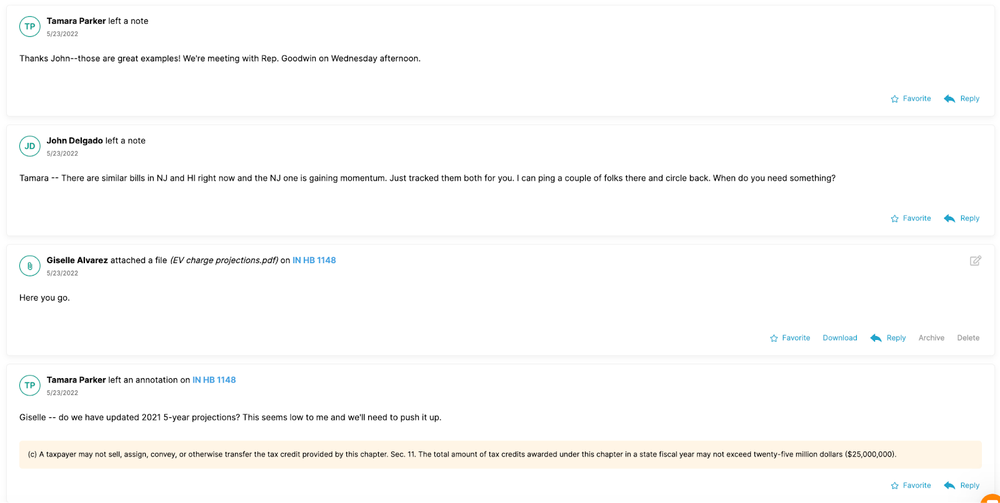Click the reply arrow on the annotation note
This screenshot has width=1000, height=503.
949,486
